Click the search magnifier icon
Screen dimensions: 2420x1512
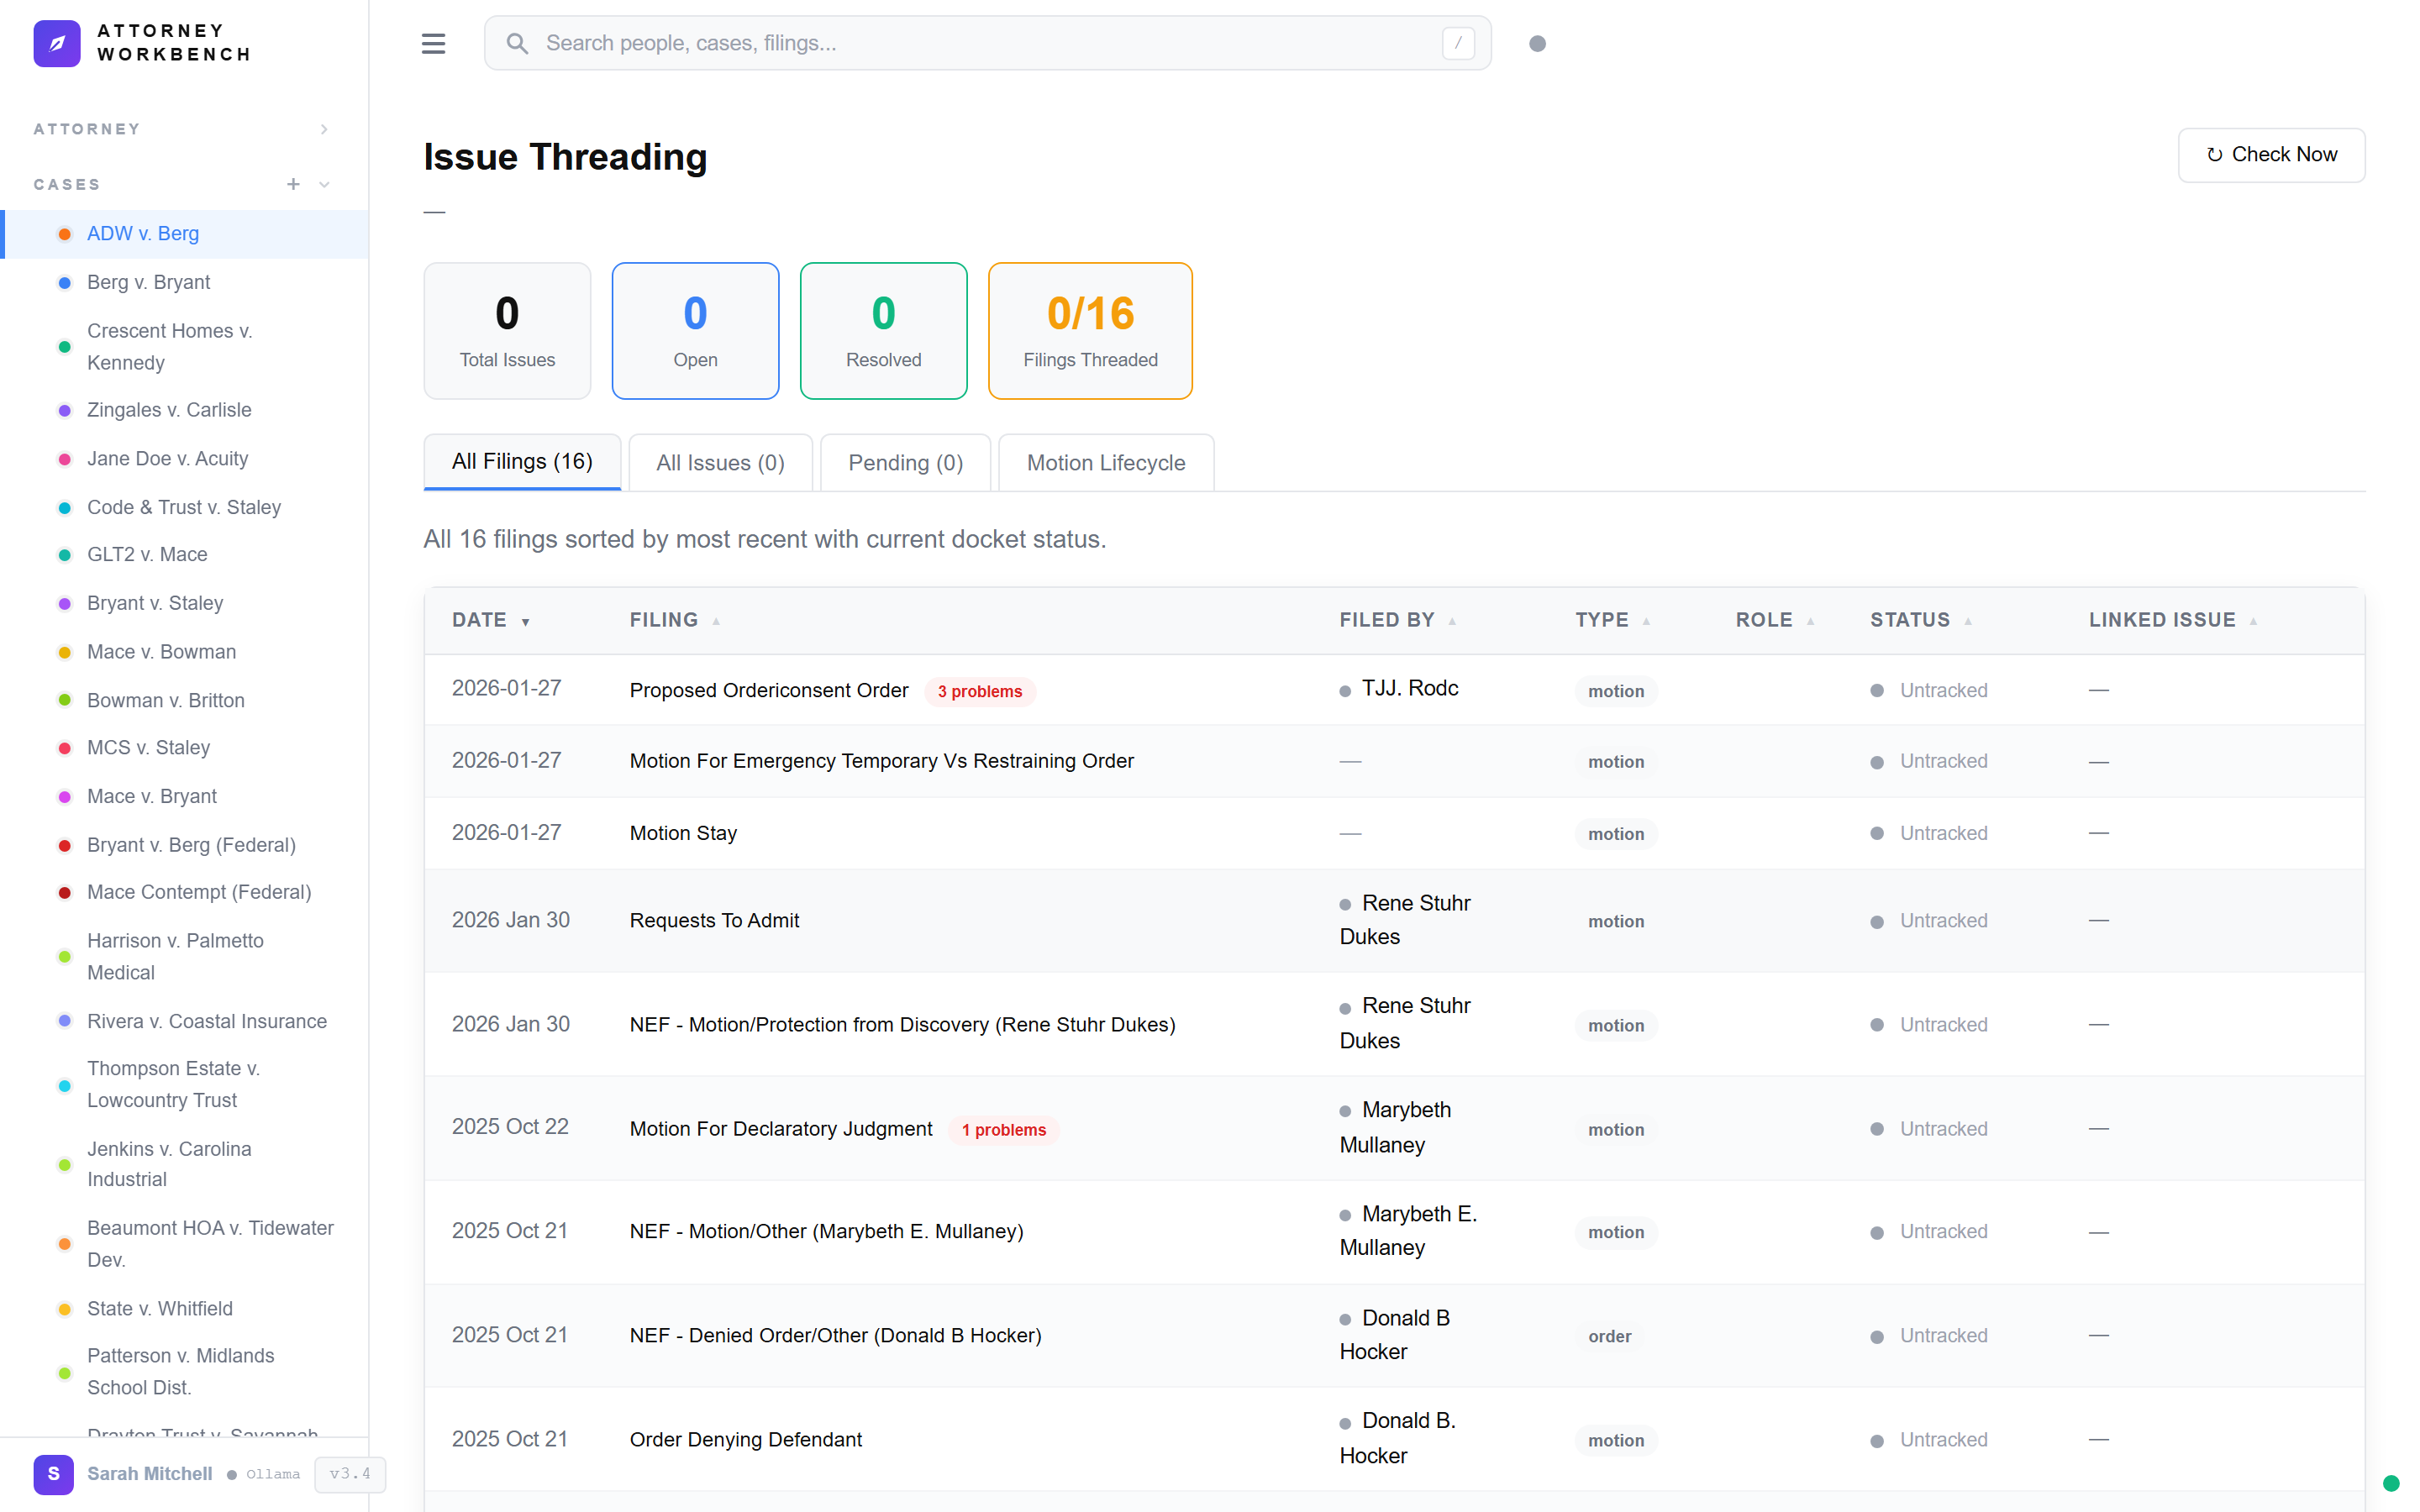coord(516,43)
